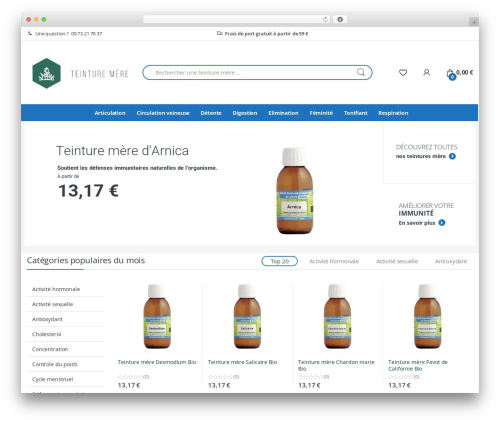Open the Elimination menu
The height and width of the screenshot is (423, 500).
(x=283, y=113)
